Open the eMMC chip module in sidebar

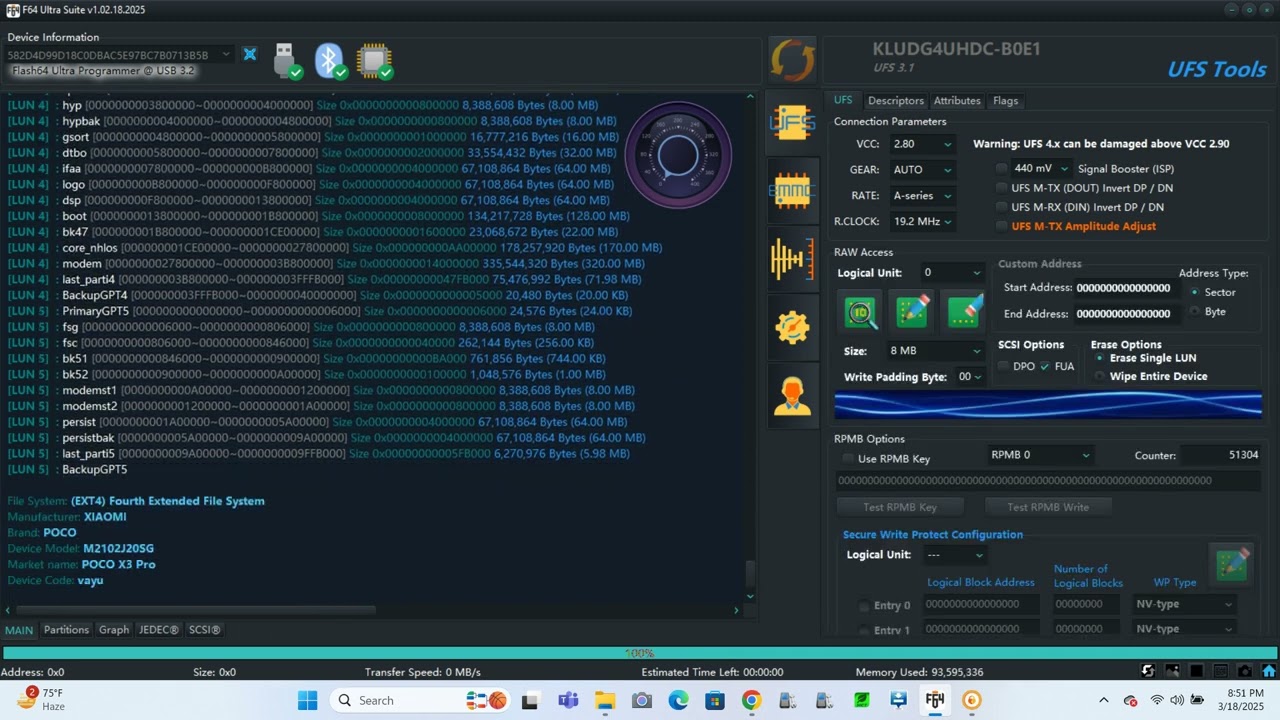pos(792,189)
